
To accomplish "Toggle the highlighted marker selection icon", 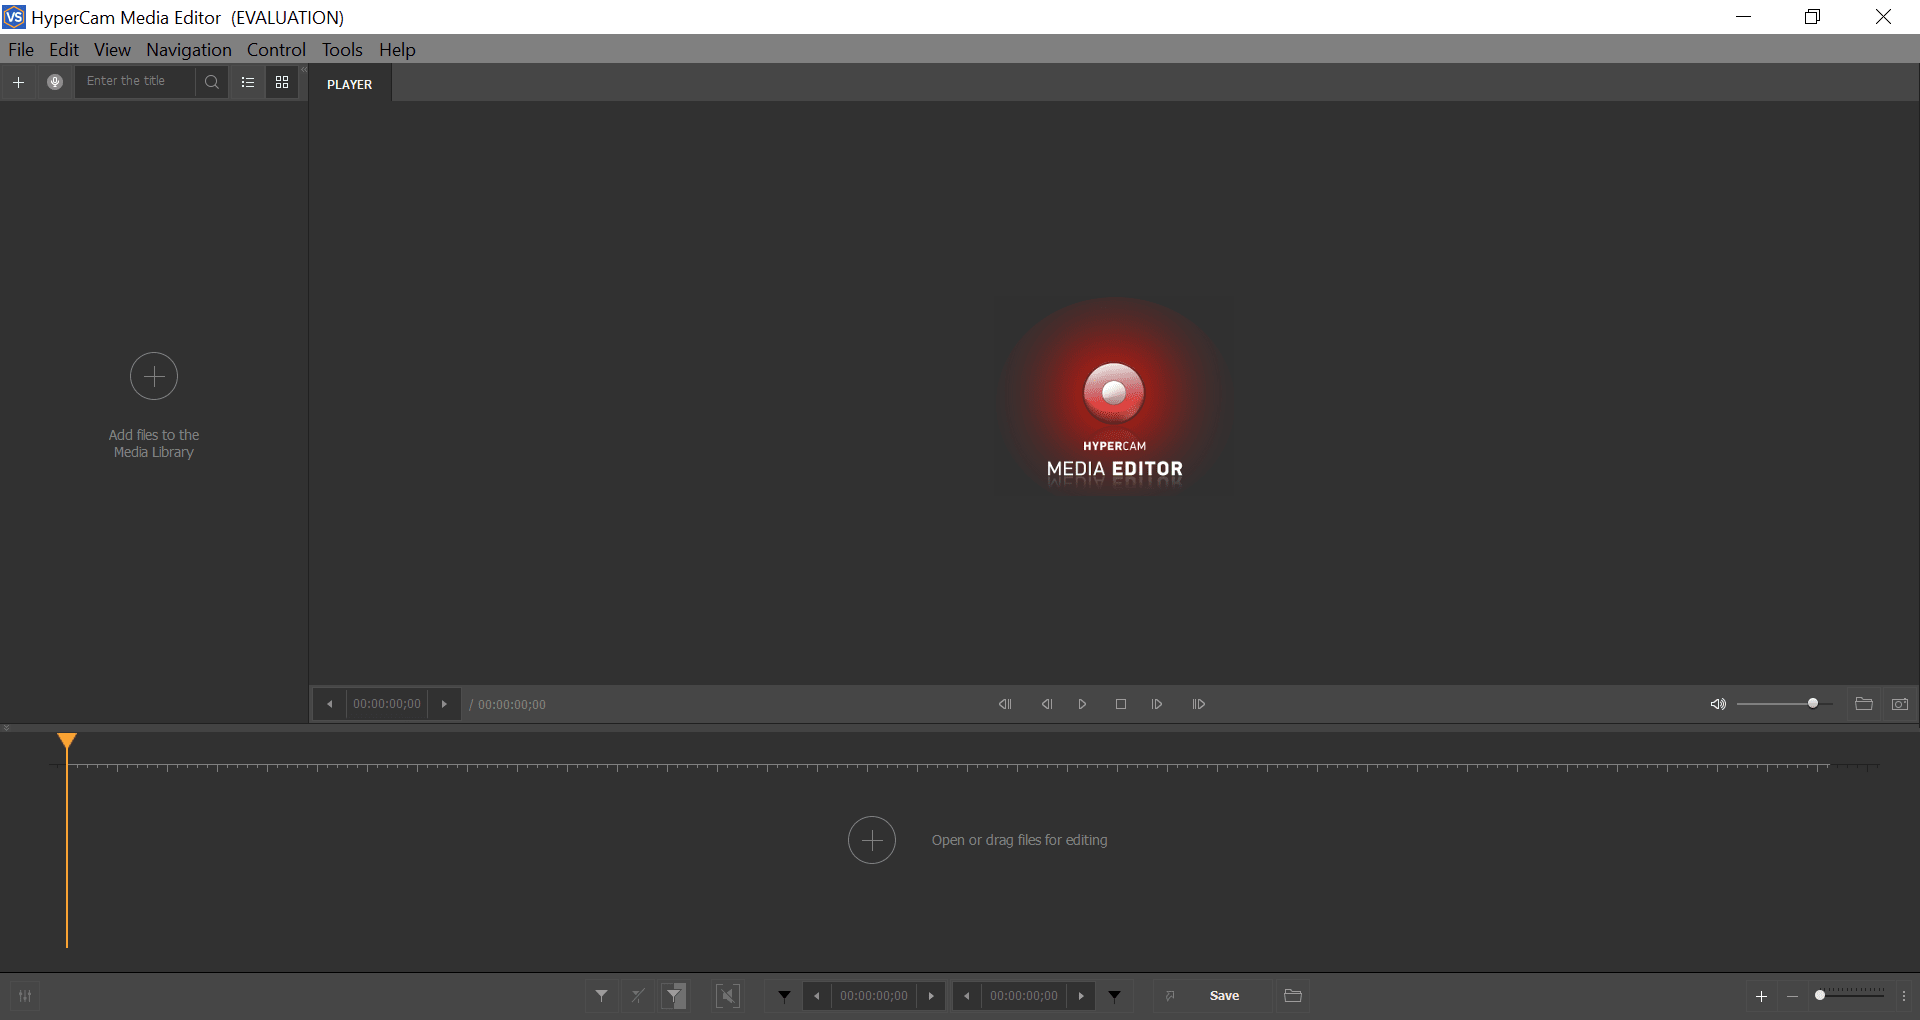I will (x=675, y=996).
